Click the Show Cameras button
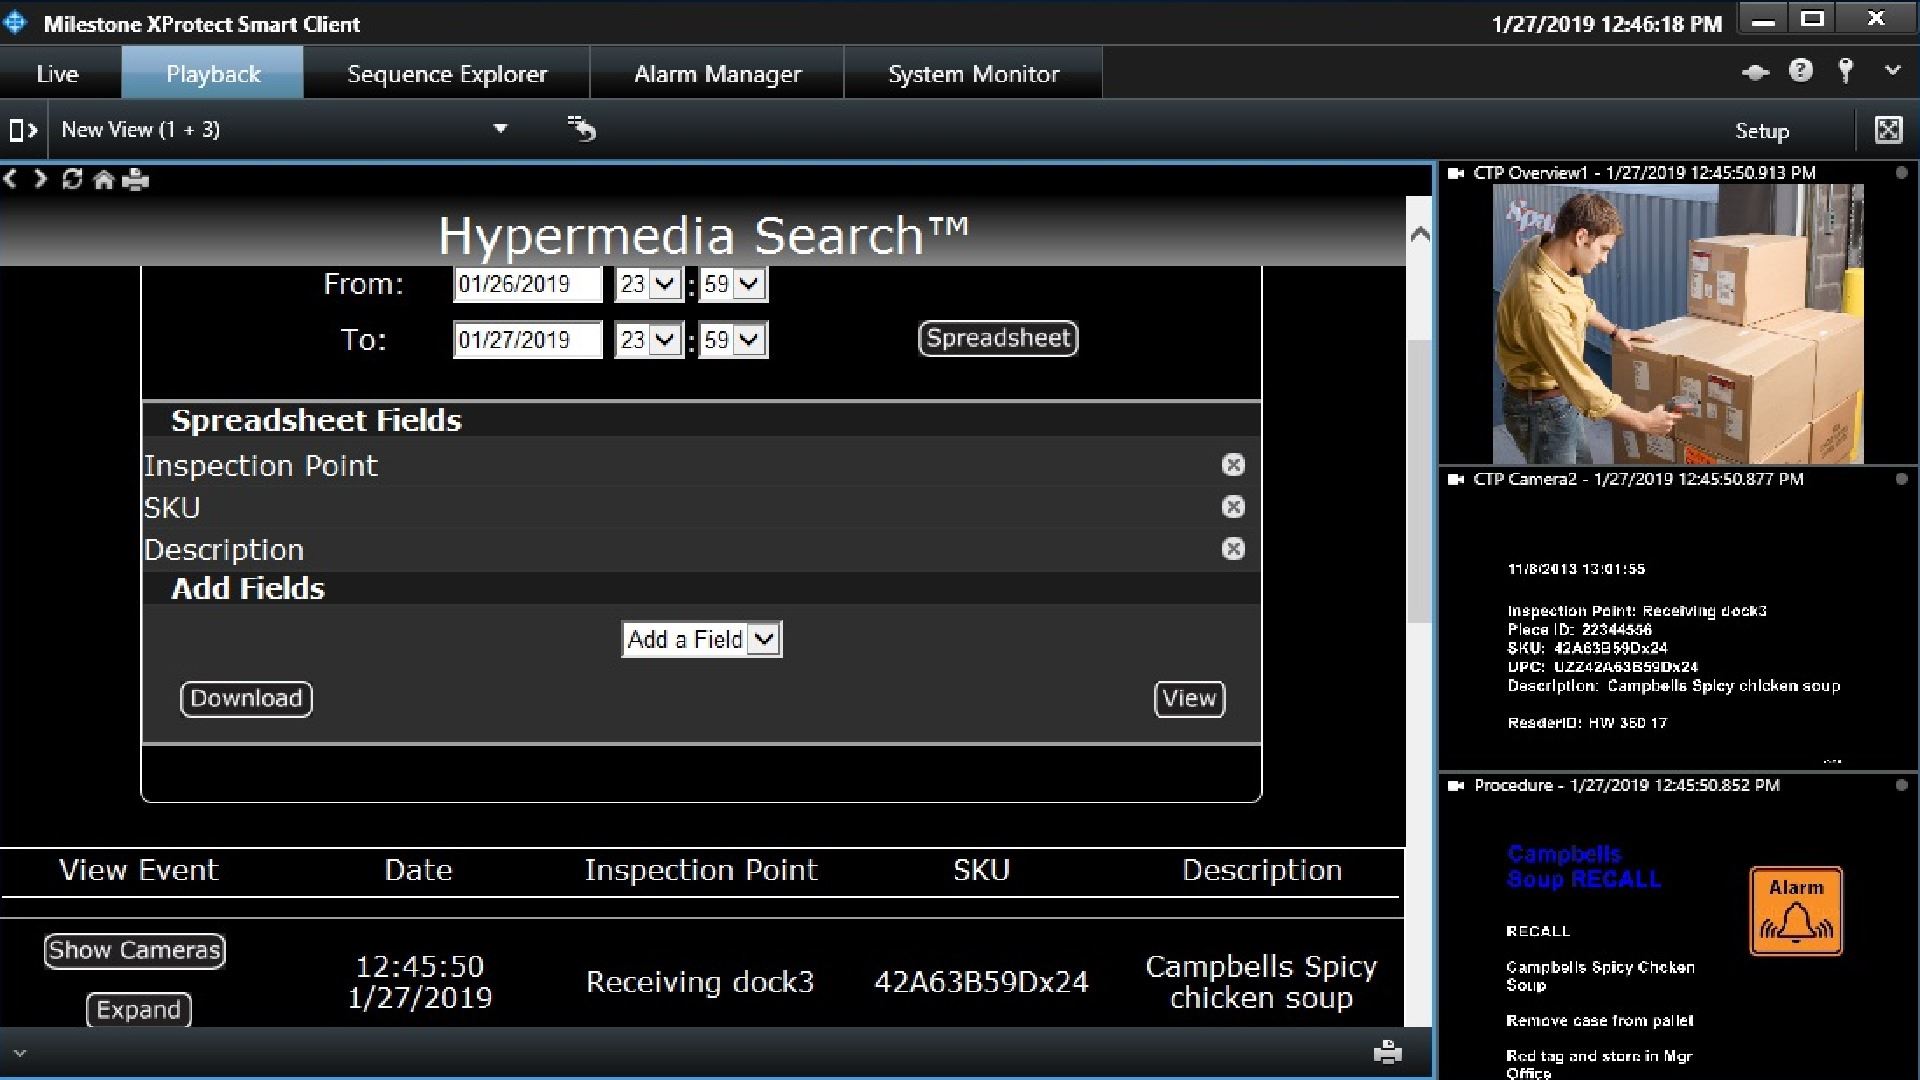The image size is (1920, 1080). click(135, 950)
